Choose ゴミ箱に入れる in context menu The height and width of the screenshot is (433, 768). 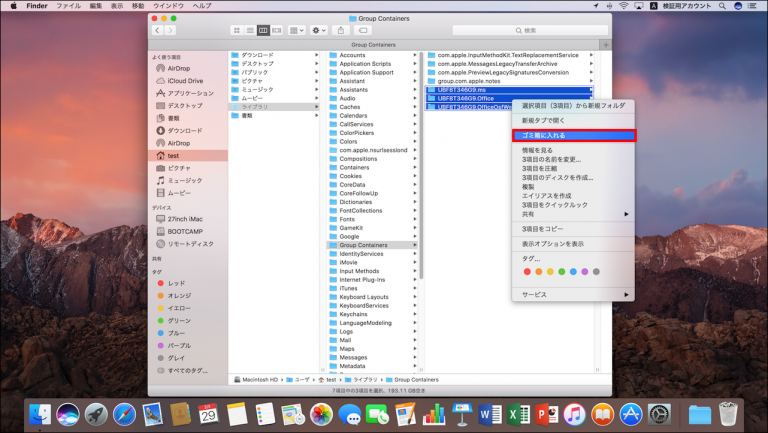point(574,136)
